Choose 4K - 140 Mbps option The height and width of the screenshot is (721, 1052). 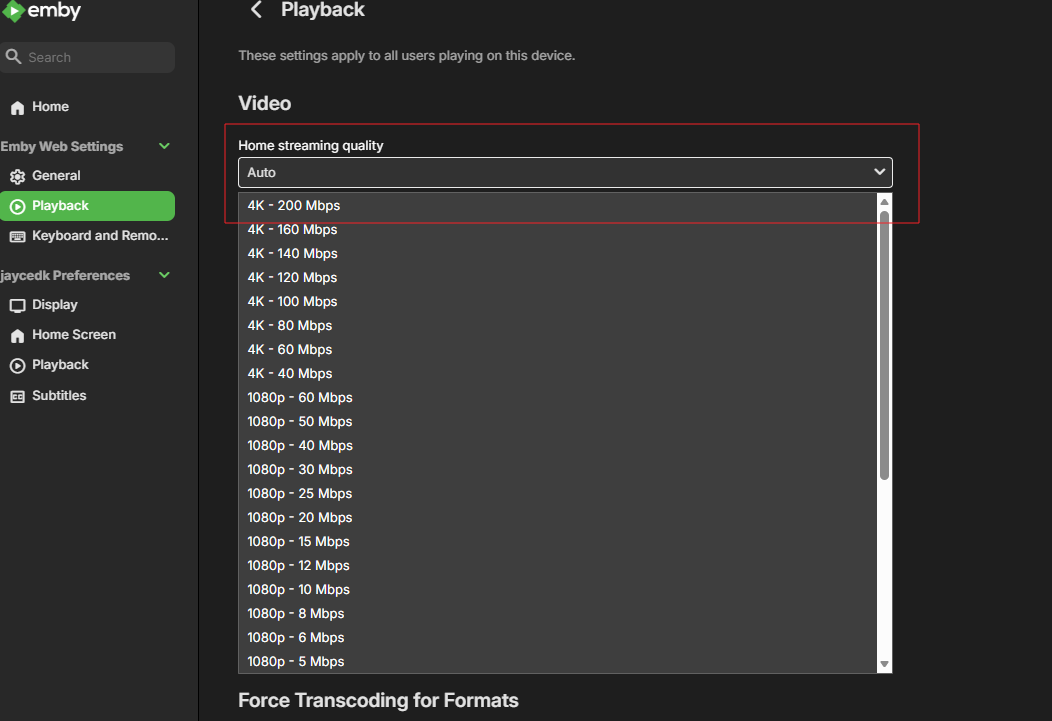pyautogui.click(x=558, y=254)
